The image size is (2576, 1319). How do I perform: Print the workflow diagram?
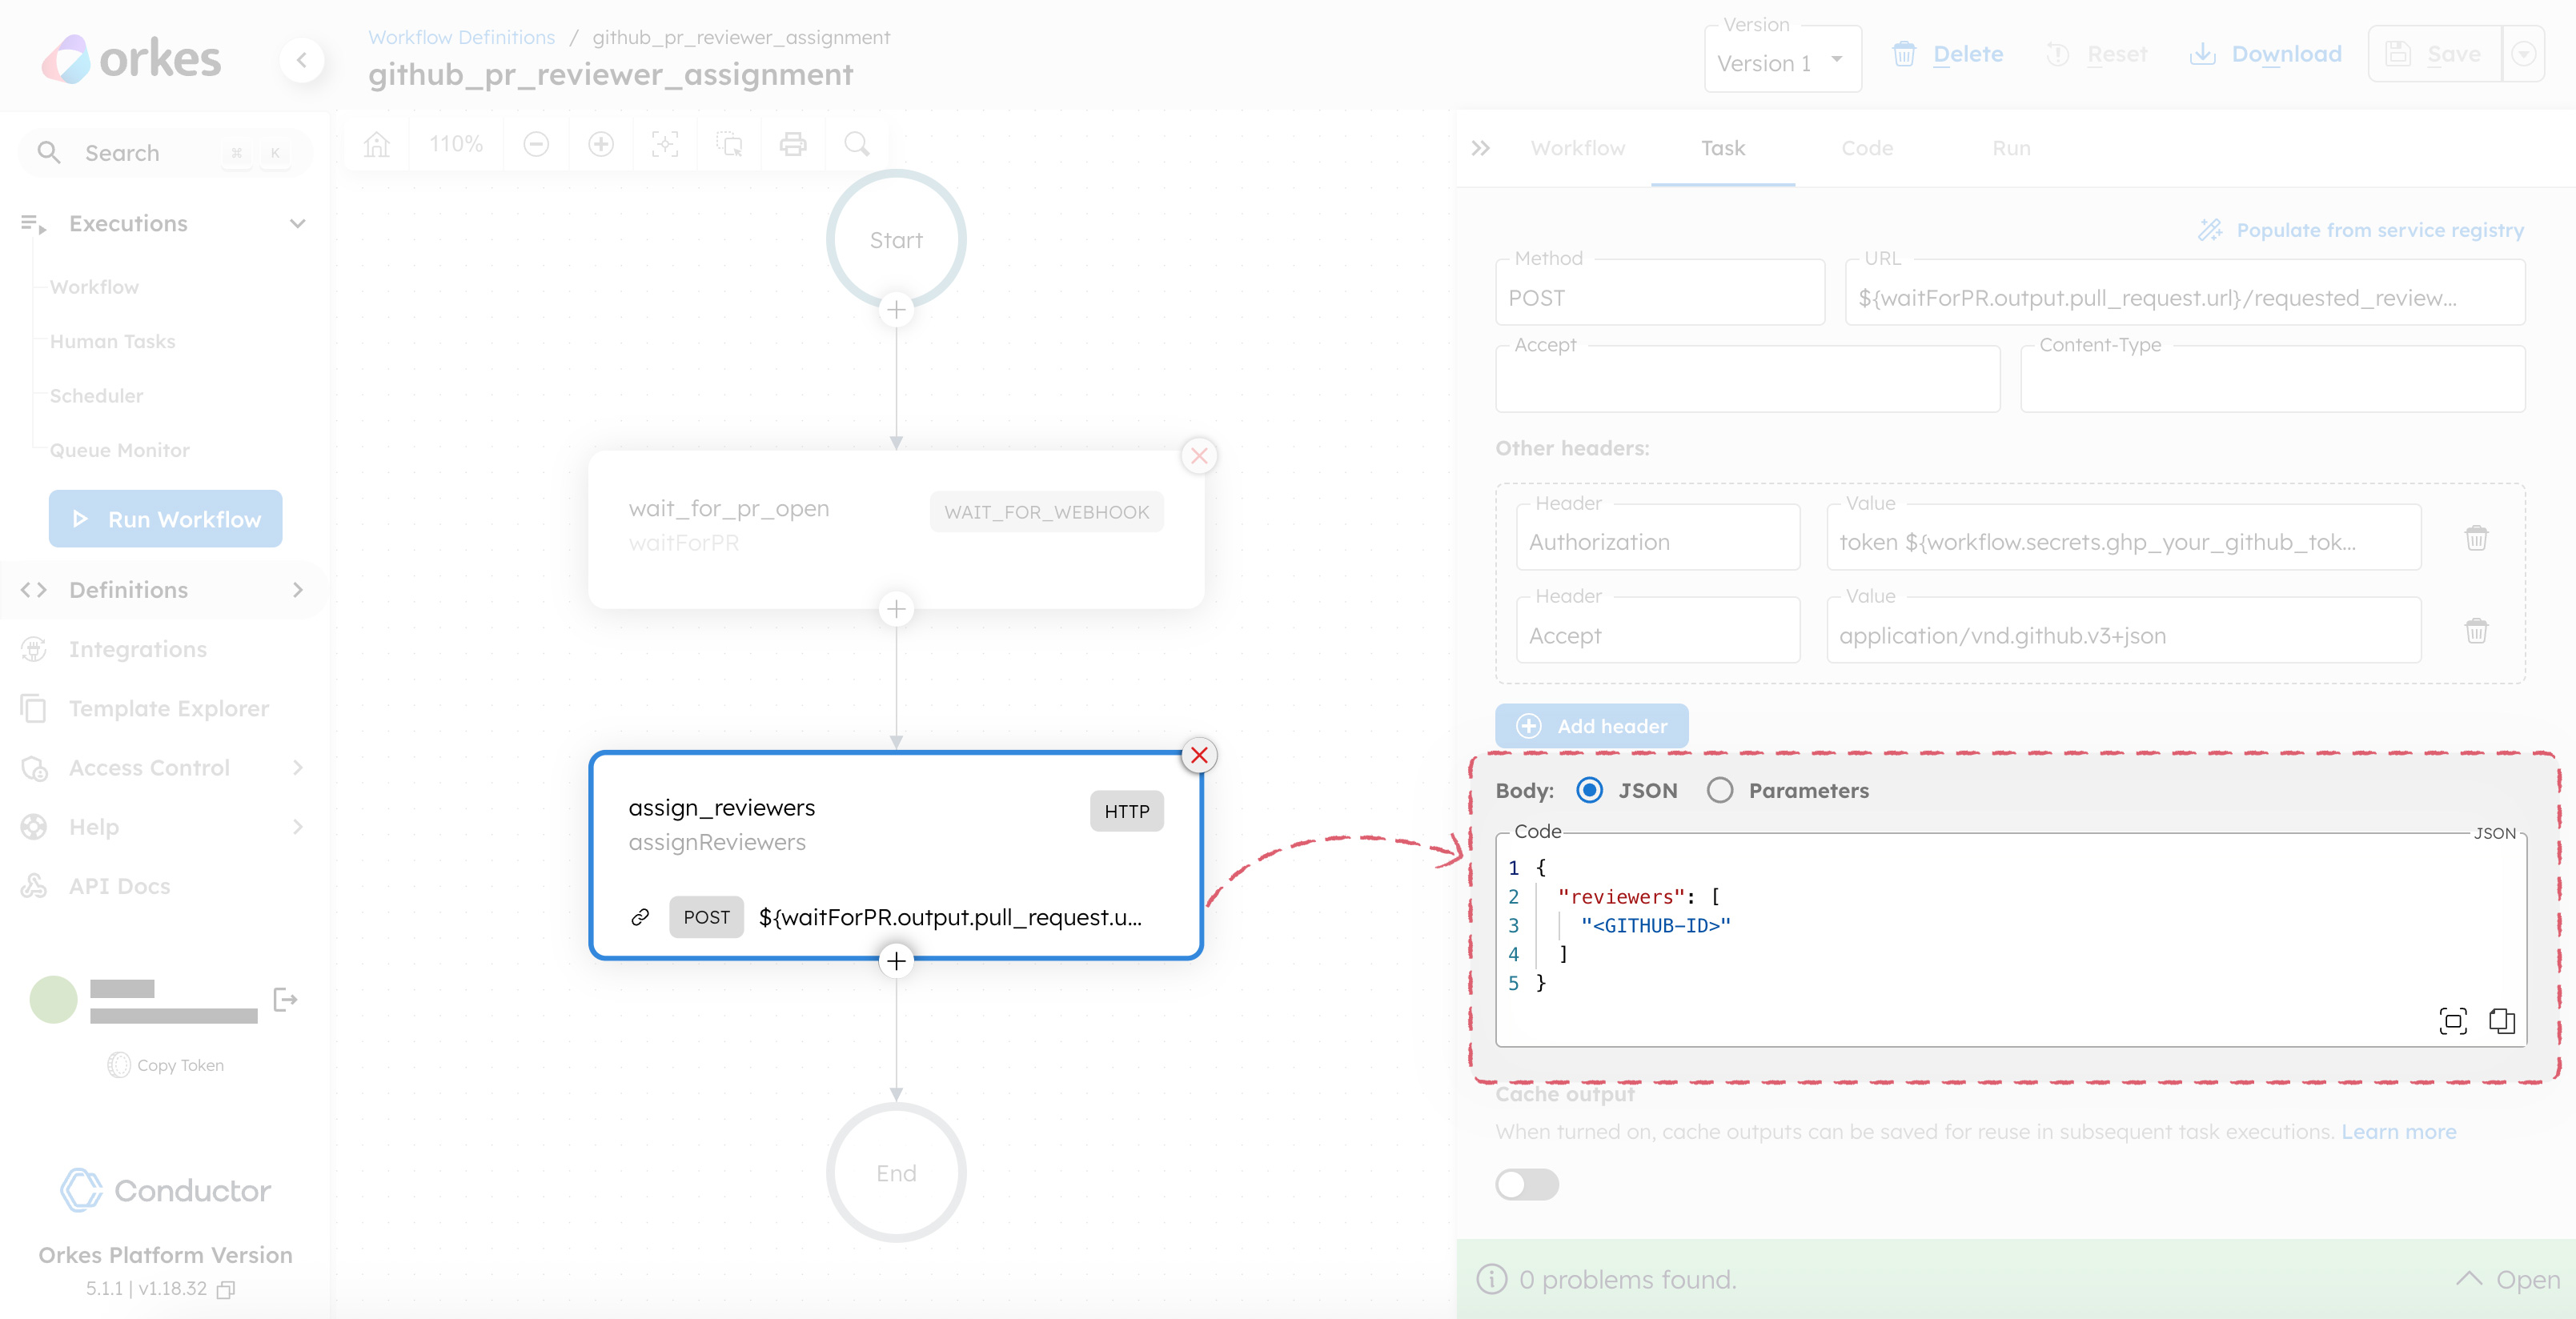pyautogui.click(x=793, y=144)
